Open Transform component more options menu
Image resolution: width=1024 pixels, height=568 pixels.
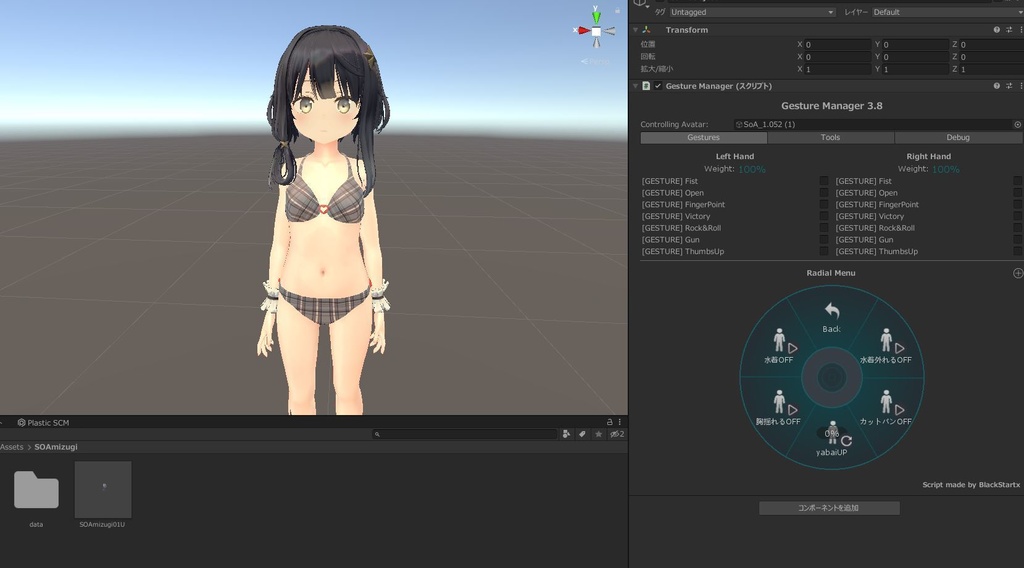(1021, 30)
